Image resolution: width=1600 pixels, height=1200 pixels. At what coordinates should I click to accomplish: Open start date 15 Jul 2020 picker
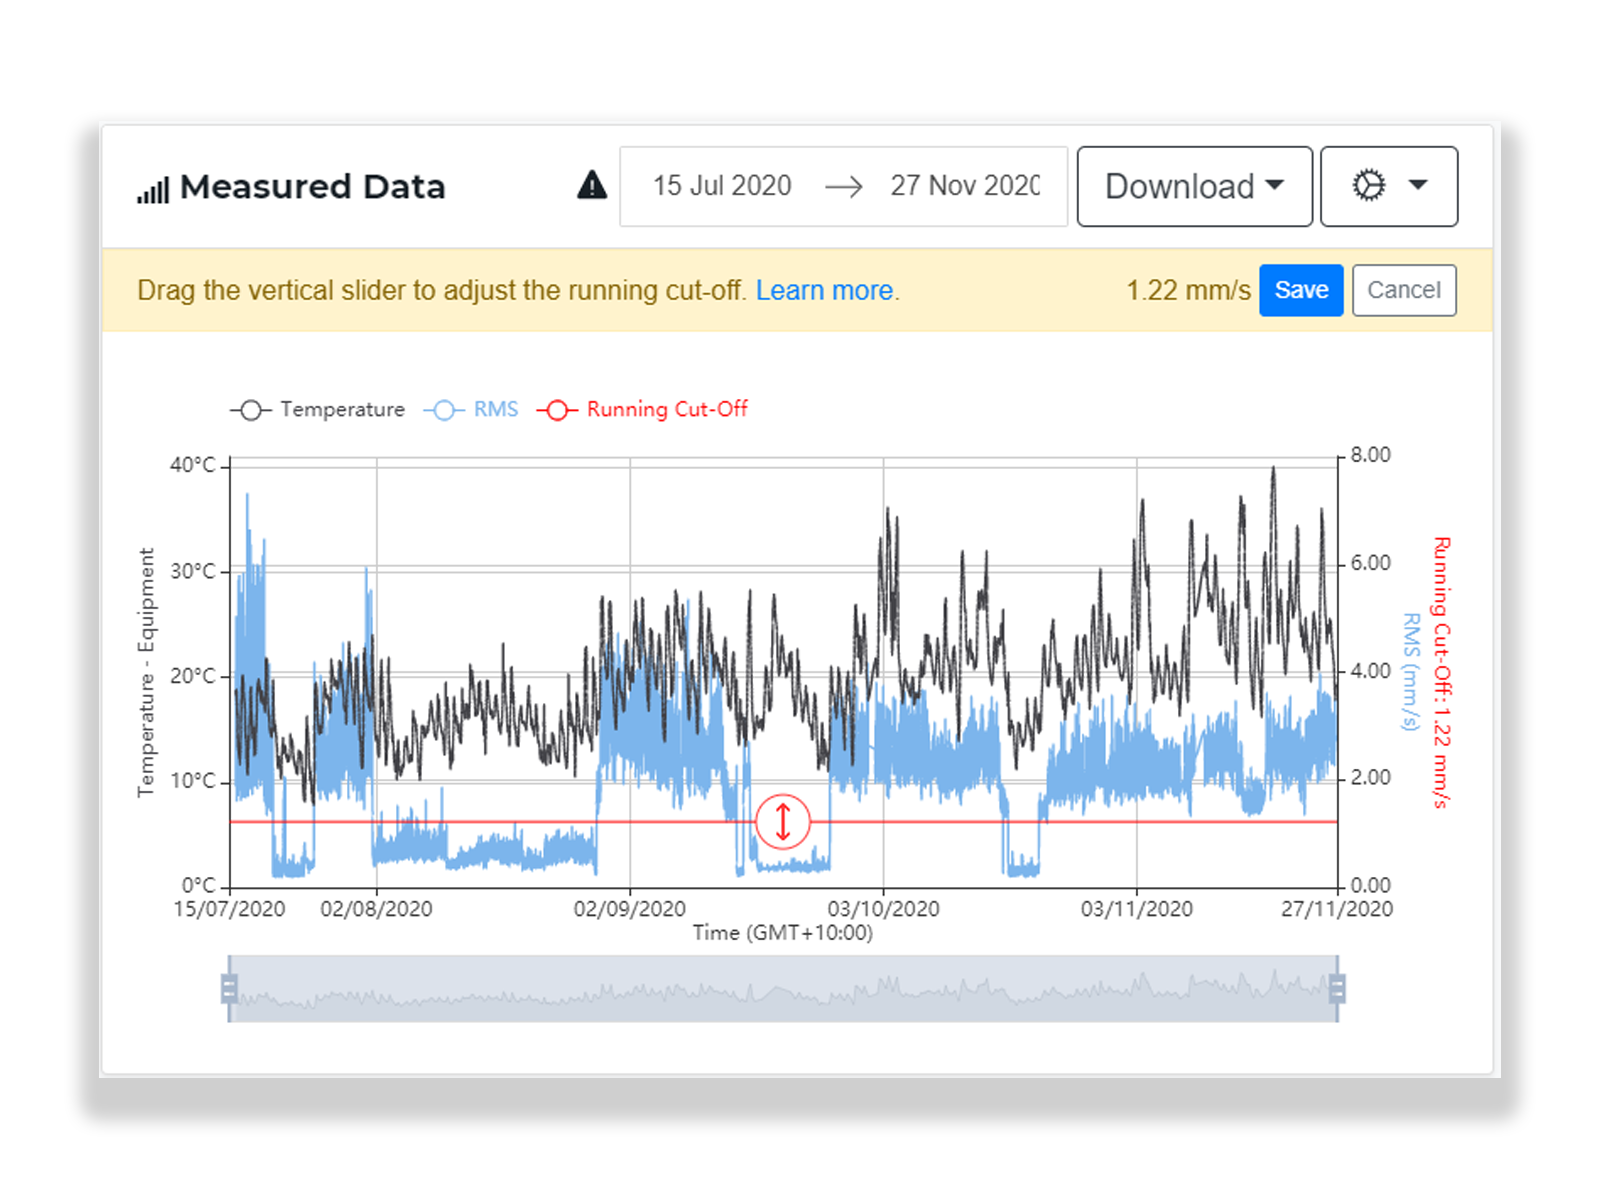722,187
